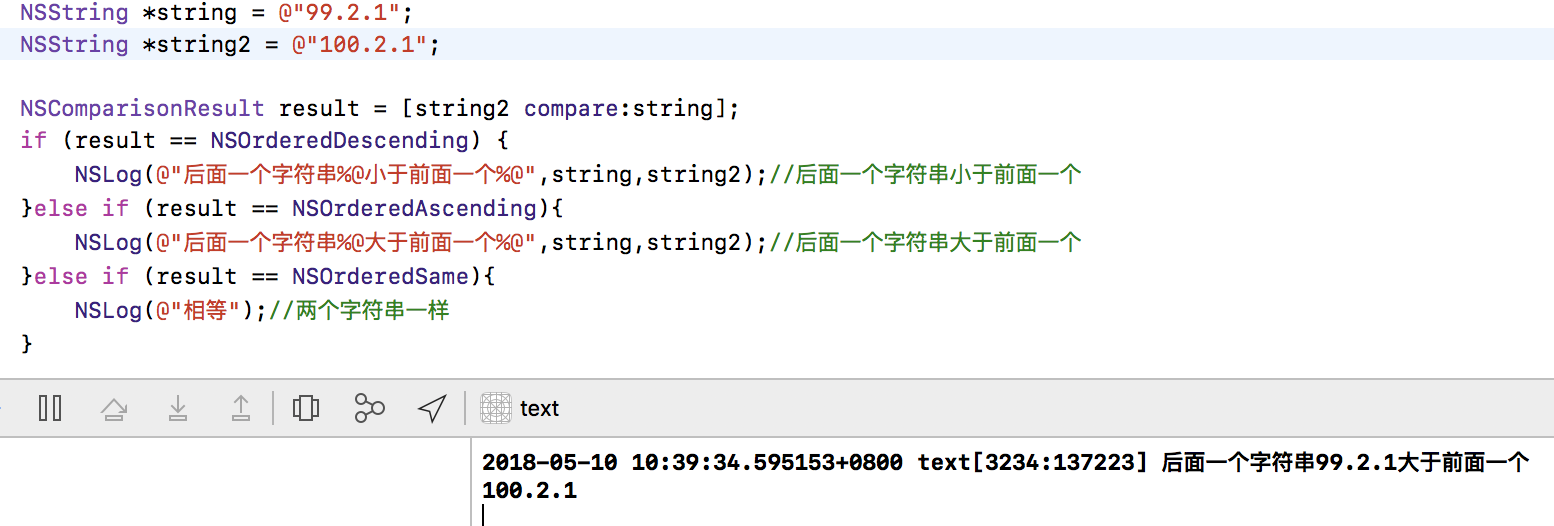Click the Step Out debug button
The height and width of the screenshot is (526, 1554).
[241, 408]
